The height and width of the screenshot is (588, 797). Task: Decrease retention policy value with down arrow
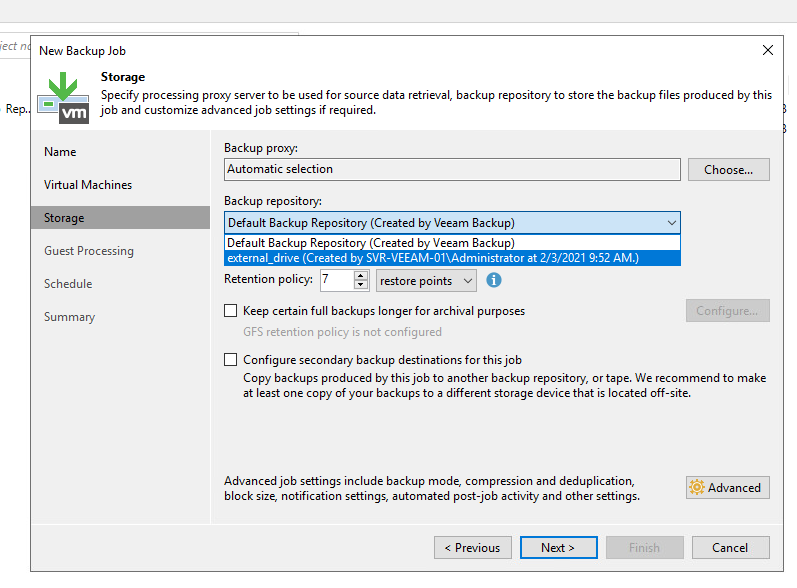(360, 285)
